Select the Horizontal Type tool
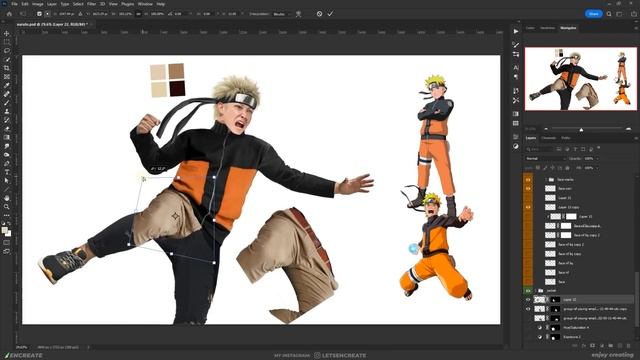This screenshot has height=360, width=640. 7,172
